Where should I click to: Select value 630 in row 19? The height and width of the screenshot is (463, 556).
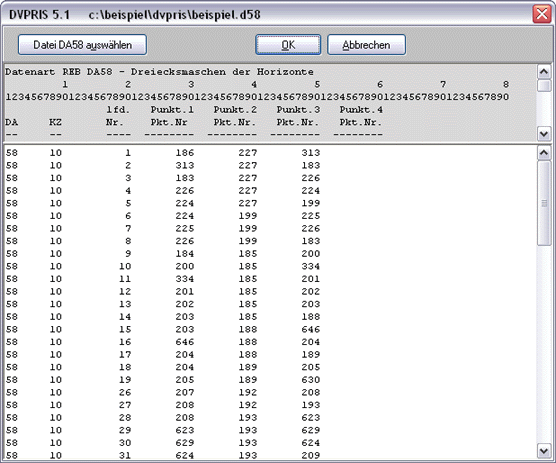(311, 380)
